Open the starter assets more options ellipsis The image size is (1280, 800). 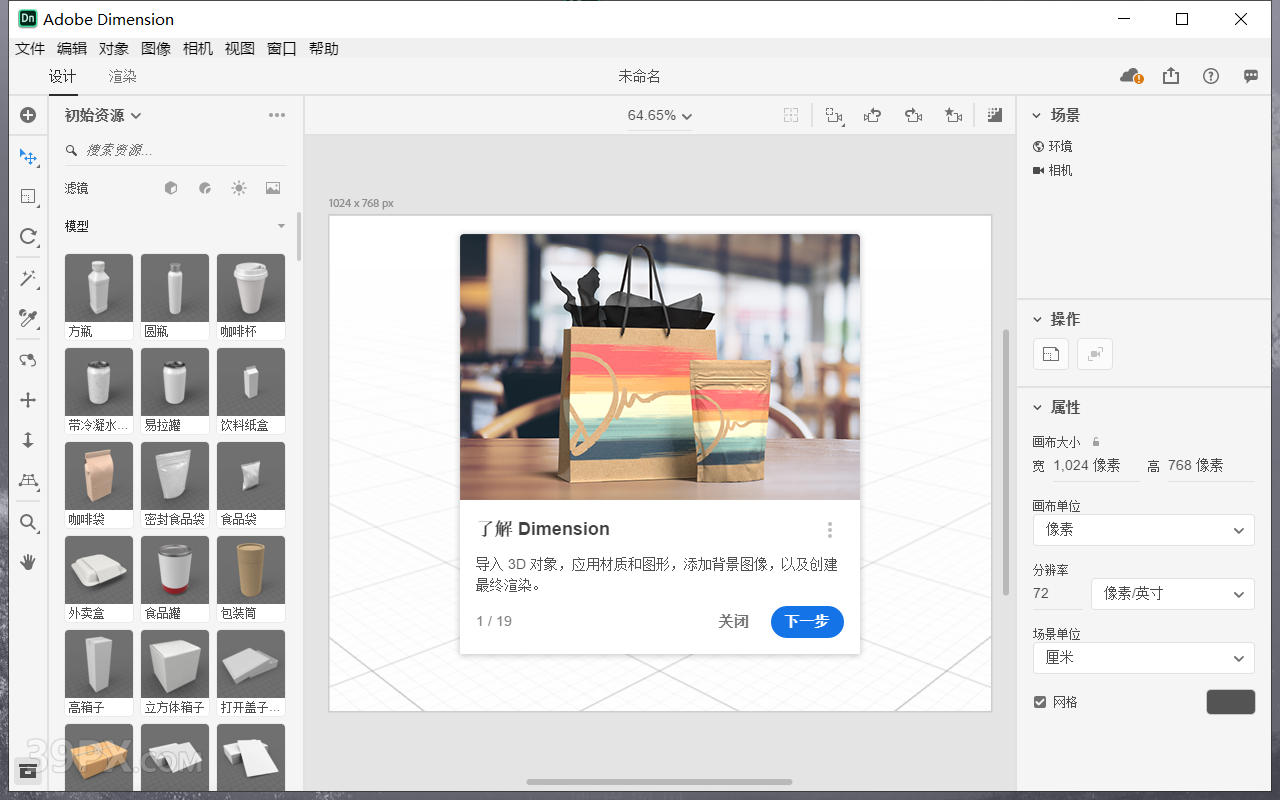click(x=277, y=115)
